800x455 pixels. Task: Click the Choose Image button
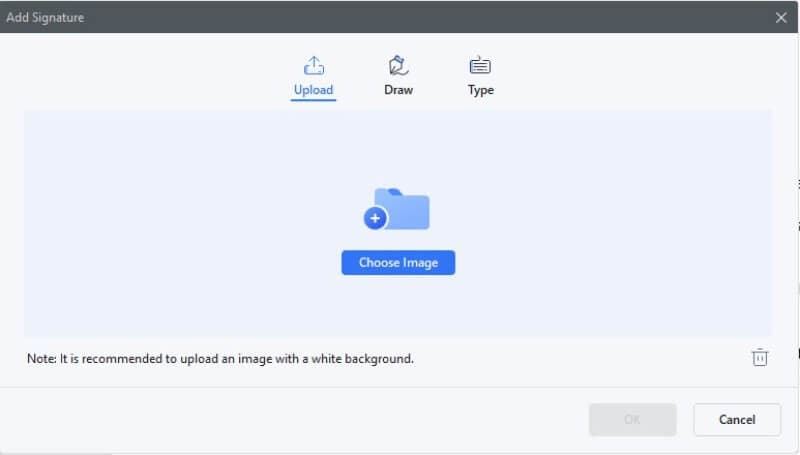pos(398,263)
